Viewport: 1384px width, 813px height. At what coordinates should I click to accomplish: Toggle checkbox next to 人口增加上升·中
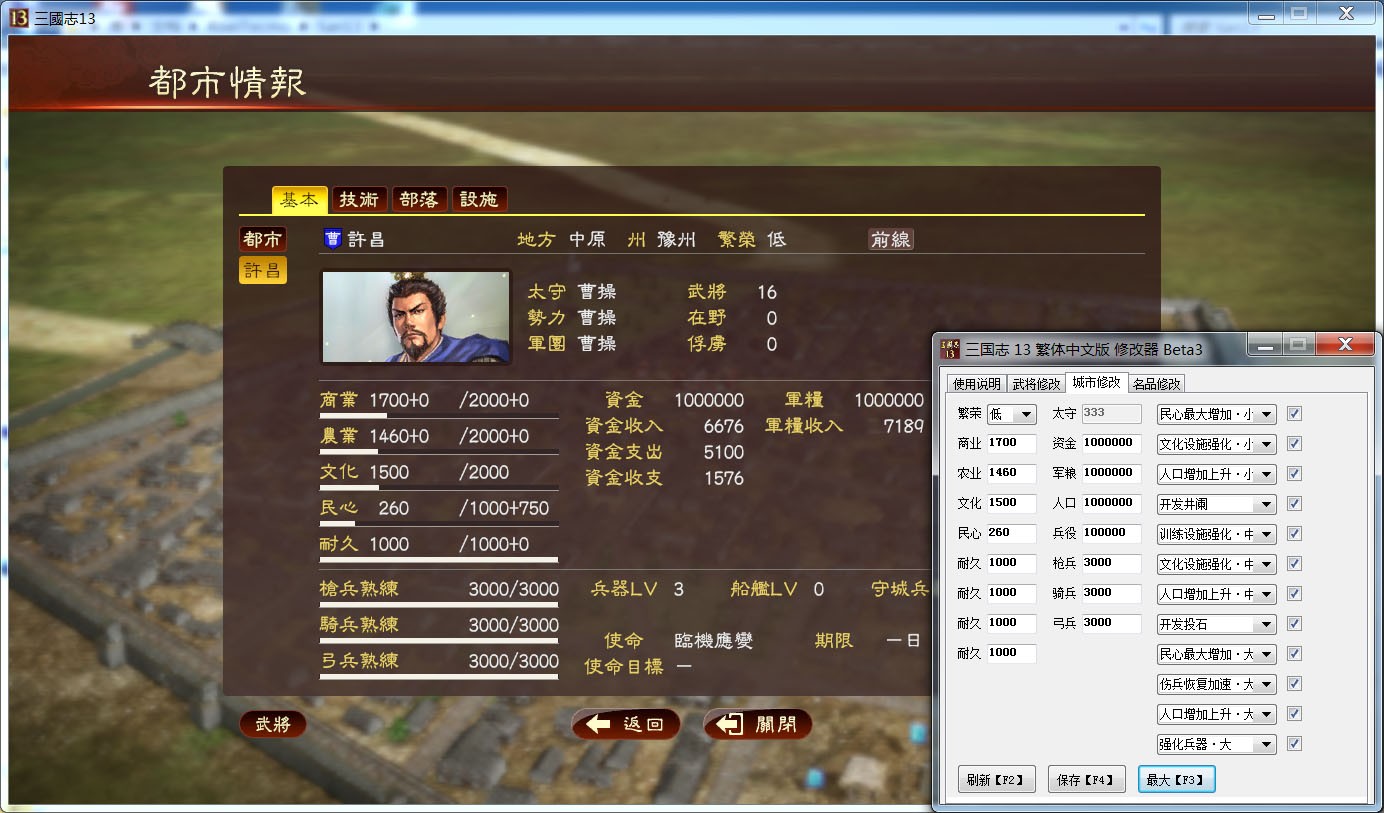click(x=1294, y=594)
